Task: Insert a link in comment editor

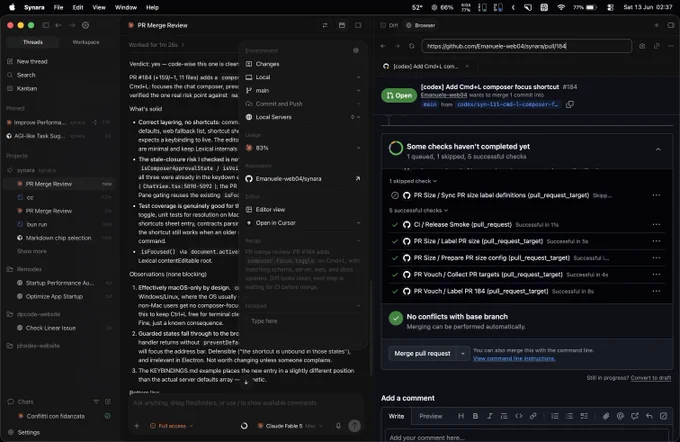Action: pyautogui.click(x=533, y=416)
